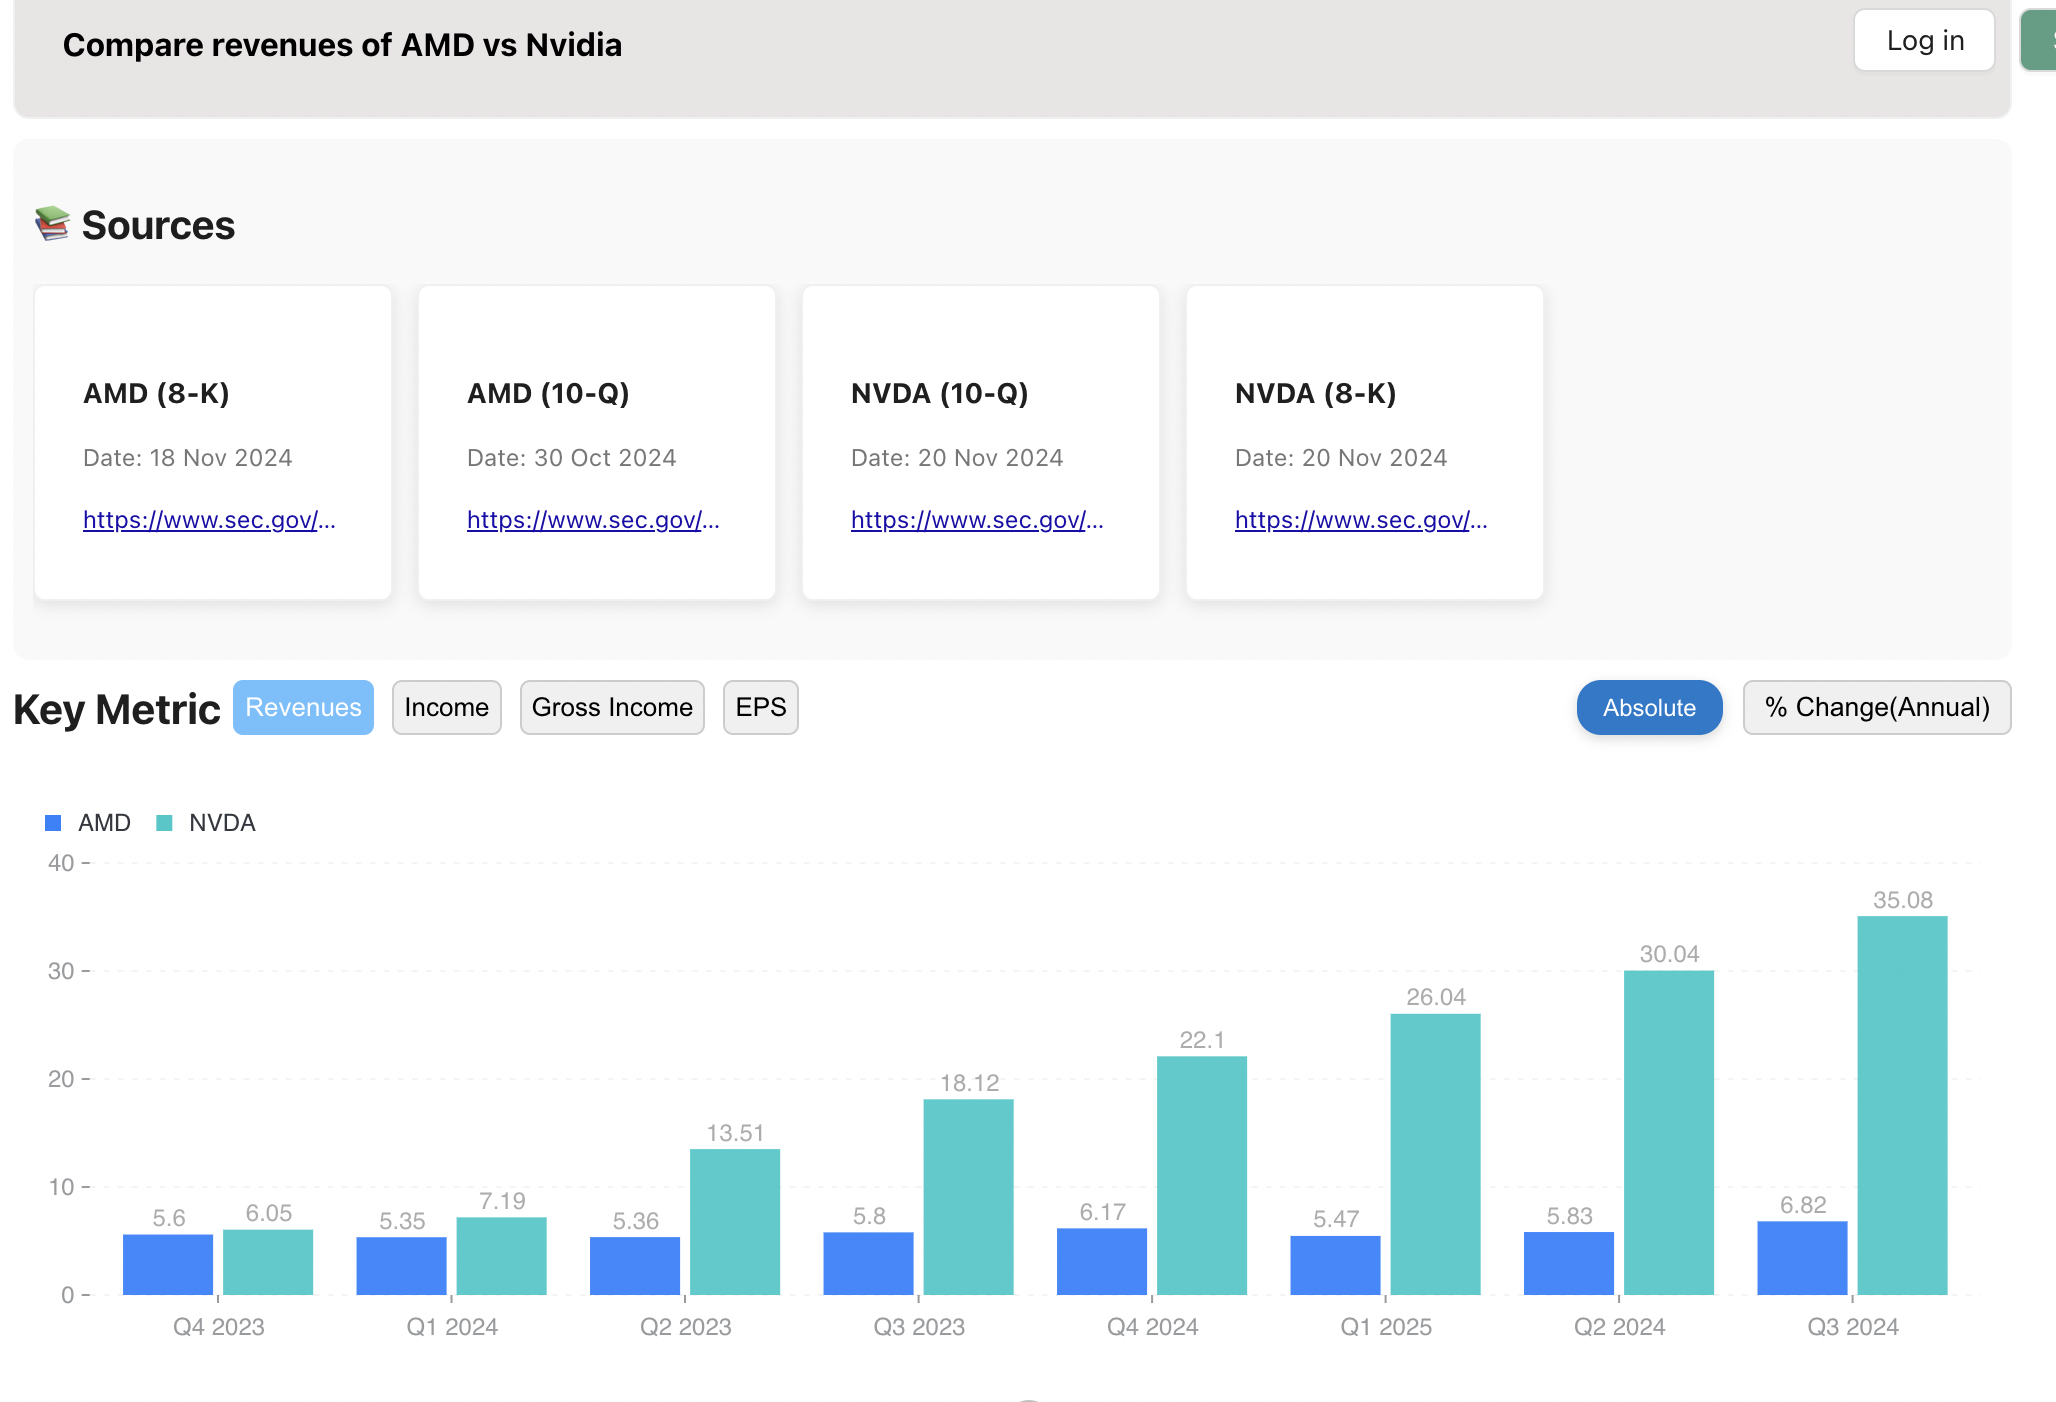
Task: Click the Q3 2024 axis label
Action: (x=1853, y=1327)
